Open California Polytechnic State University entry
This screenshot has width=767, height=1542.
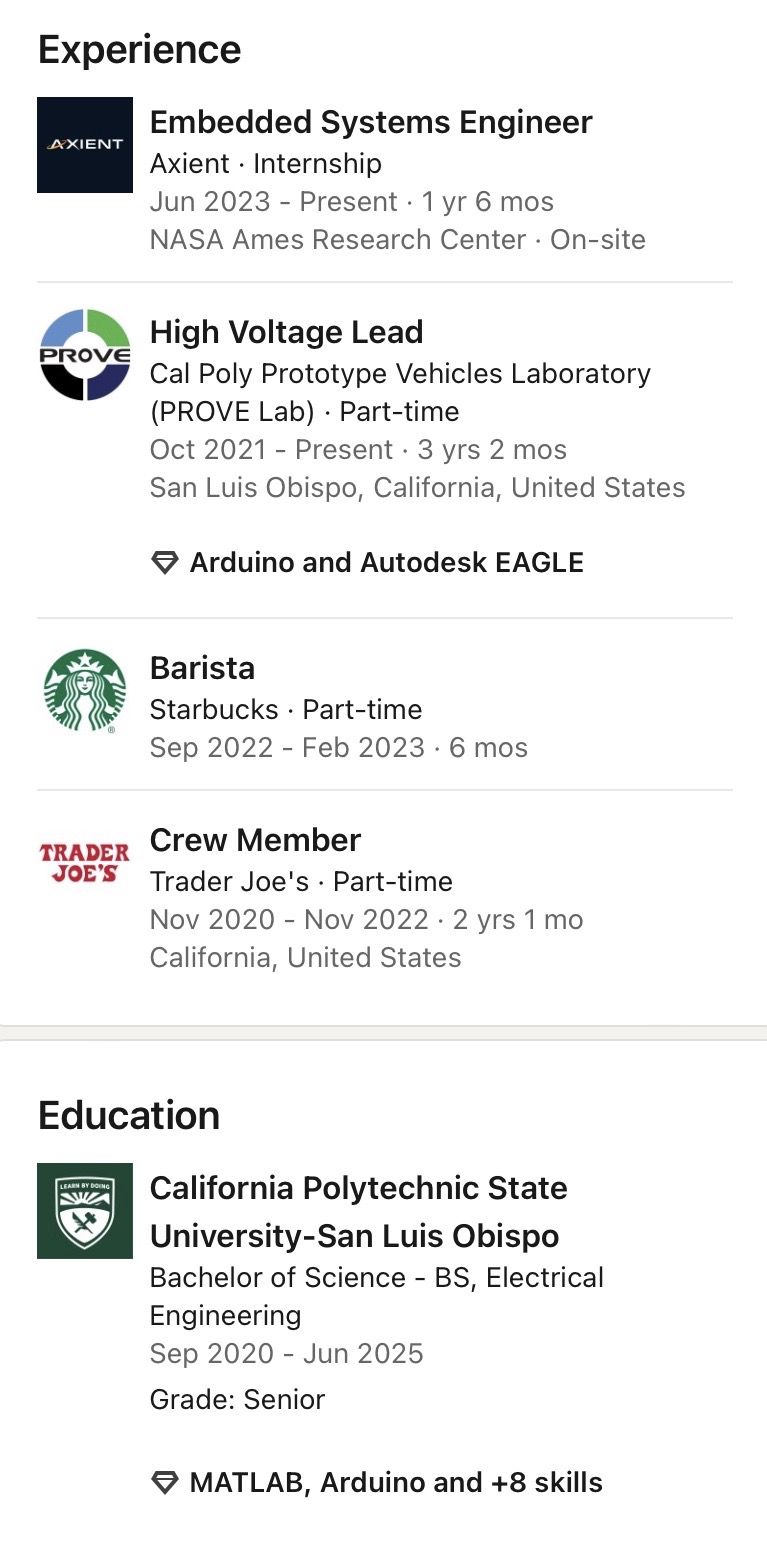tap(358, 1212)
